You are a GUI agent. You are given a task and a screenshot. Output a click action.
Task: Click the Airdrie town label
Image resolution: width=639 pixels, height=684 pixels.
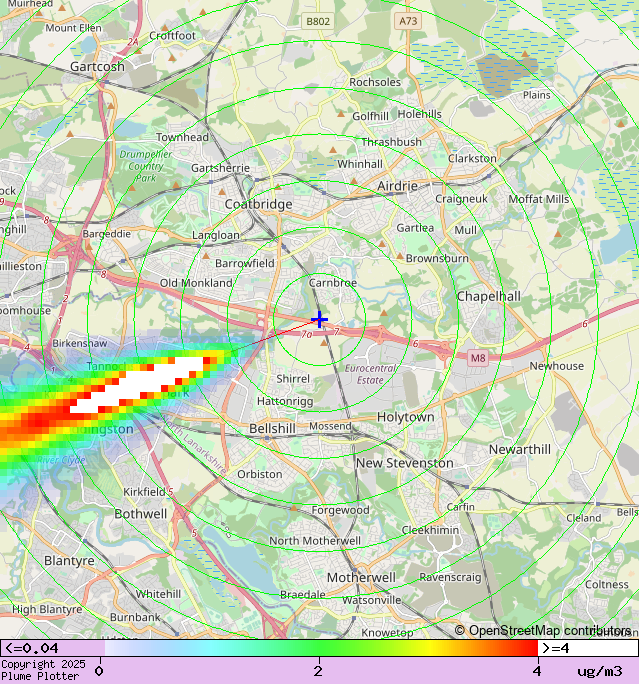(x=397, y=186)
